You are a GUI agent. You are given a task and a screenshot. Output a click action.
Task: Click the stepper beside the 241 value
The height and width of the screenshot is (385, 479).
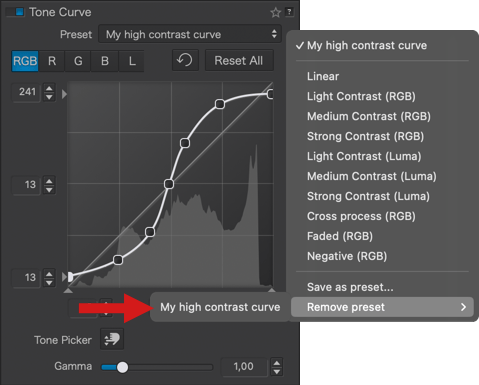pos(49,92)
